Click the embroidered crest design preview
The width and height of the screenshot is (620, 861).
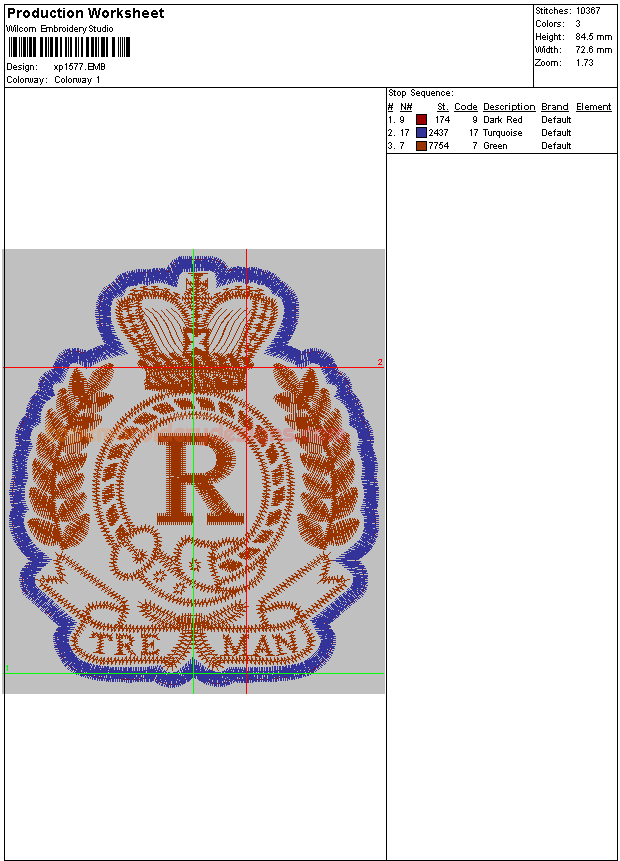pos(194,471)
